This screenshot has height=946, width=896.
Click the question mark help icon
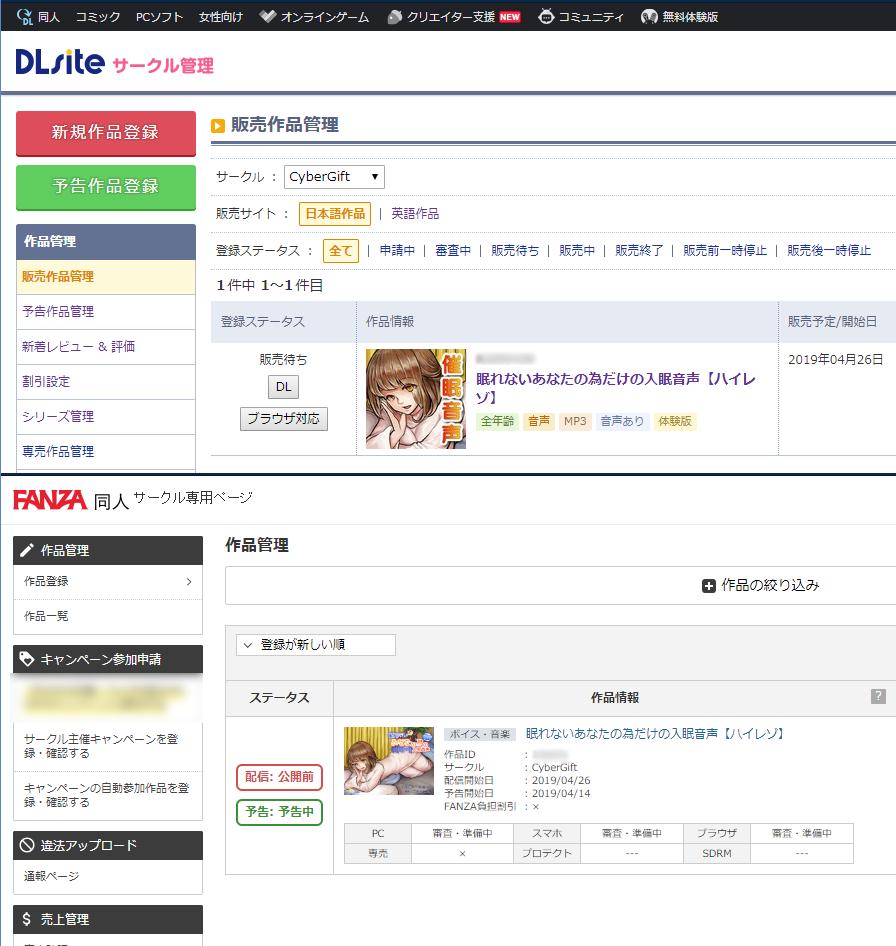pyautogui.click(x=878, y=696)
